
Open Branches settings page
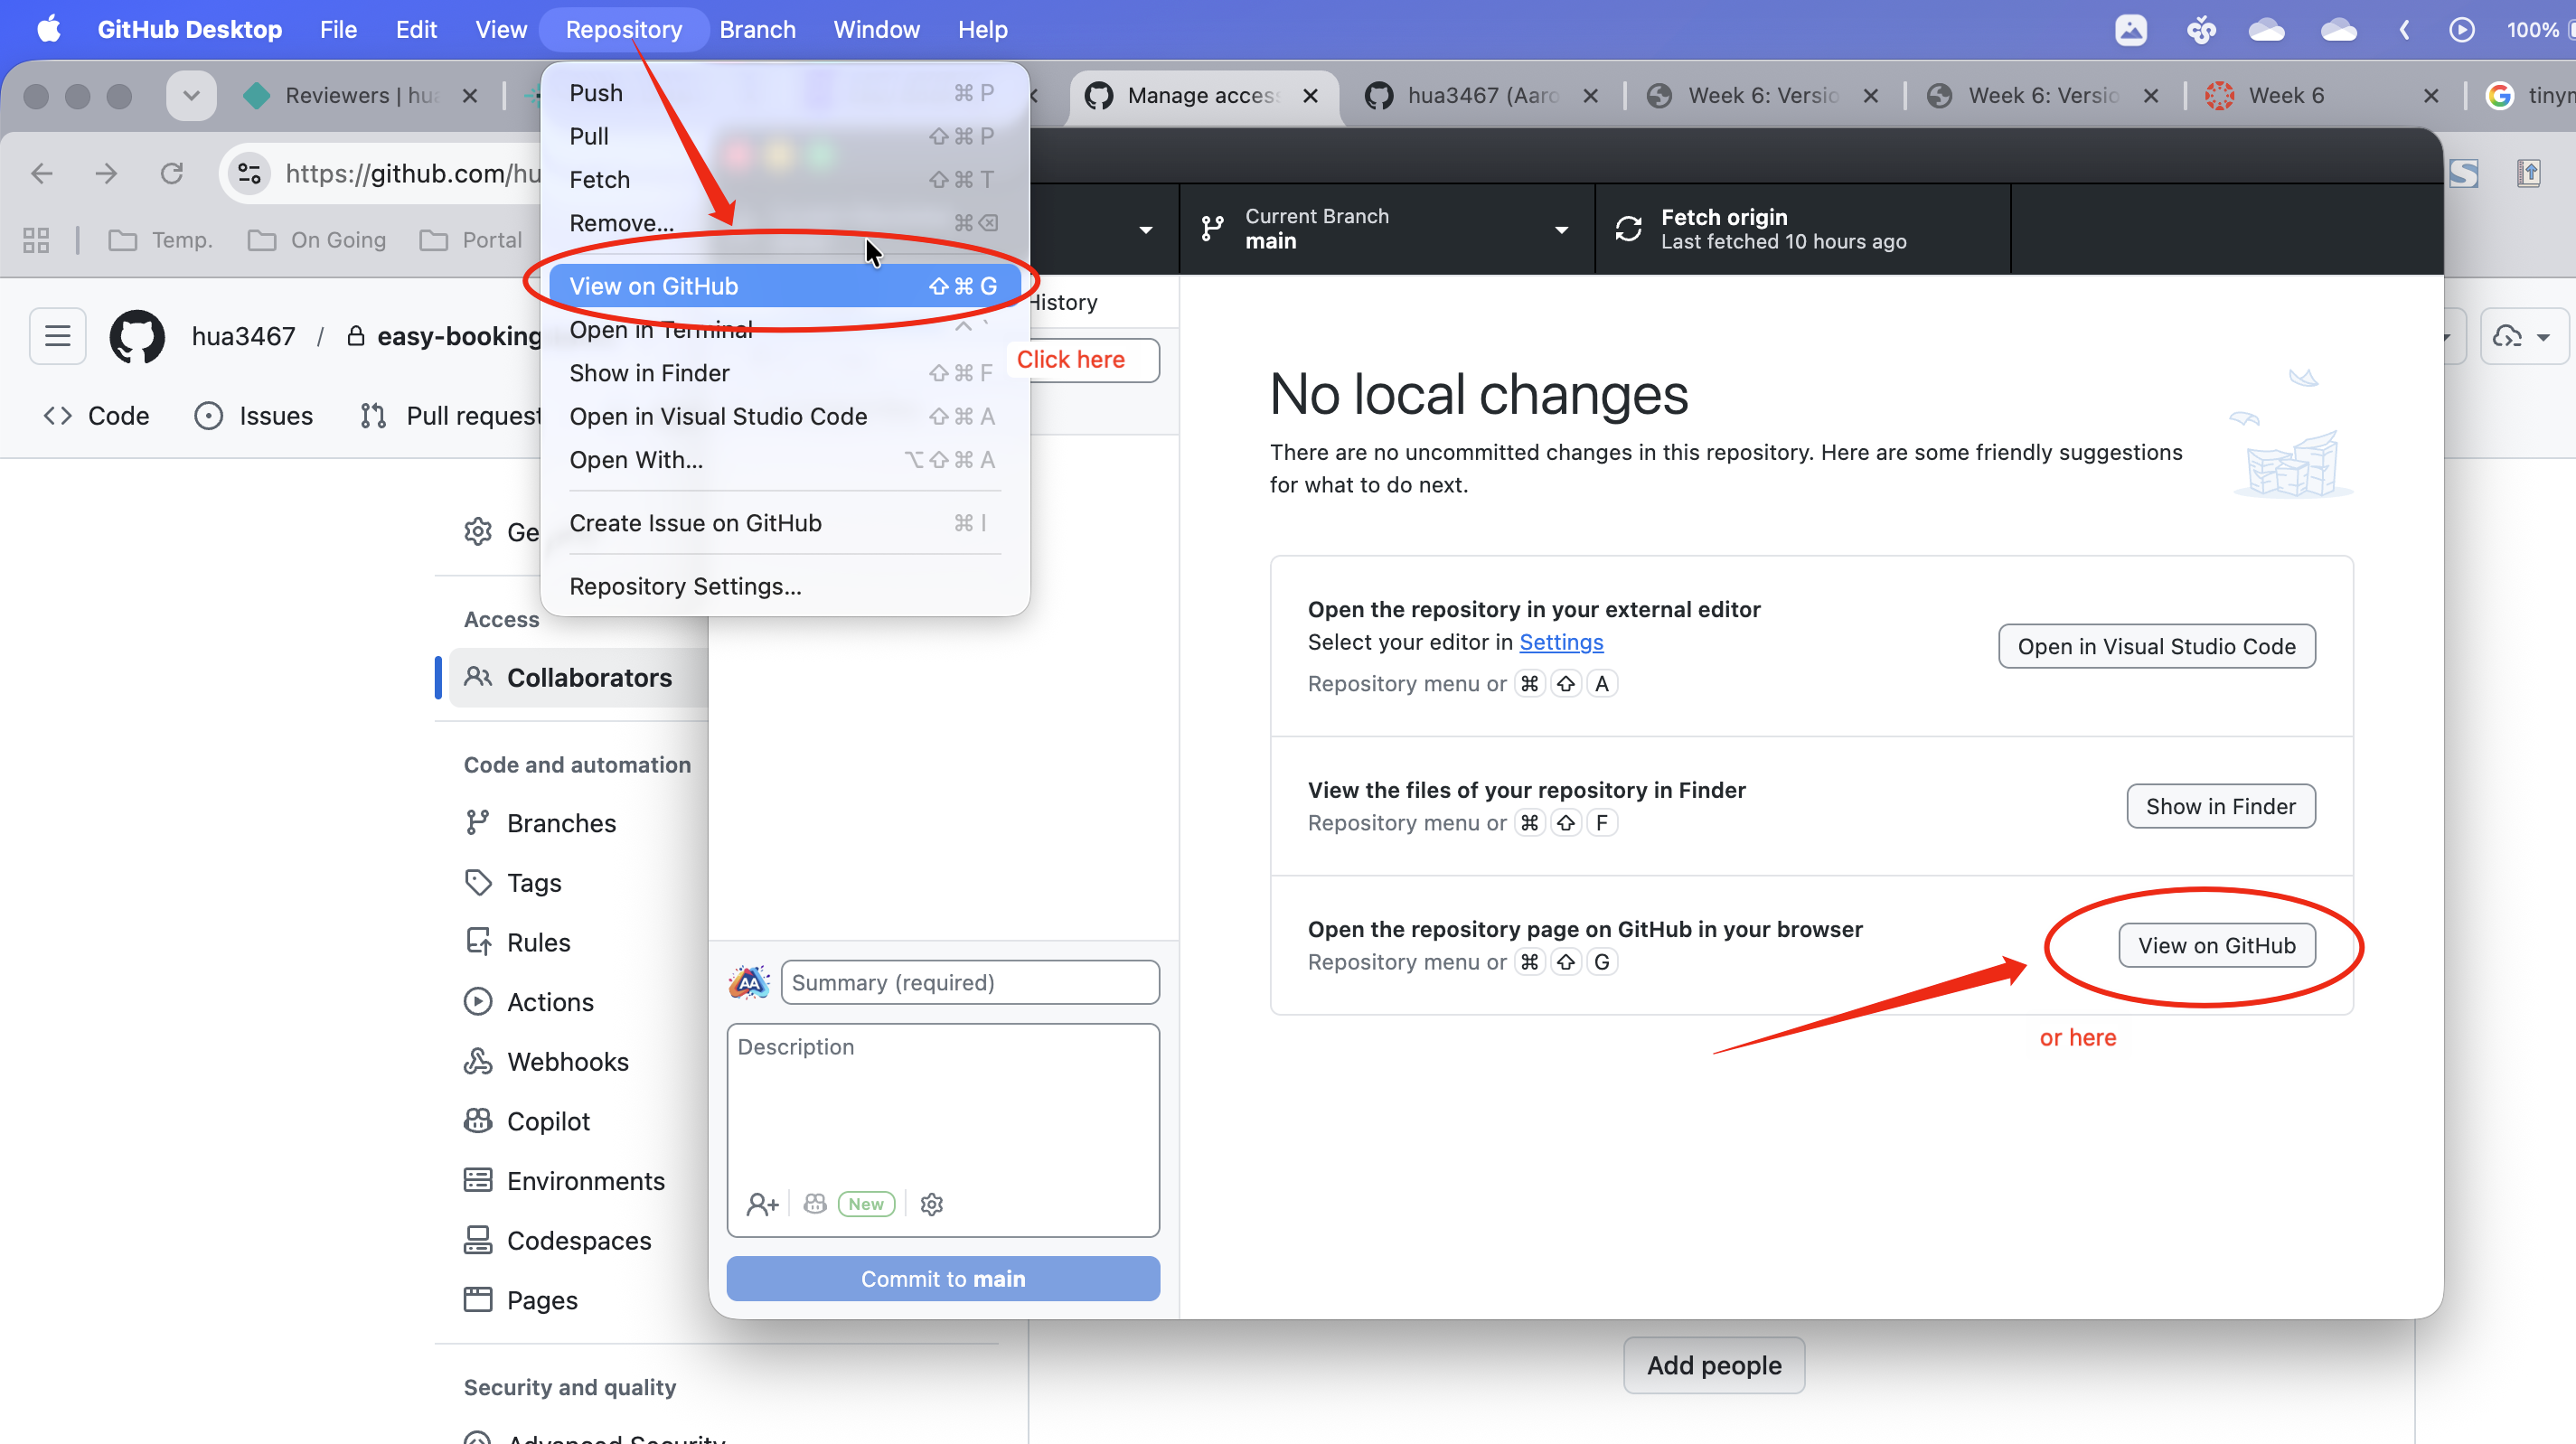[x=540, y=822]
